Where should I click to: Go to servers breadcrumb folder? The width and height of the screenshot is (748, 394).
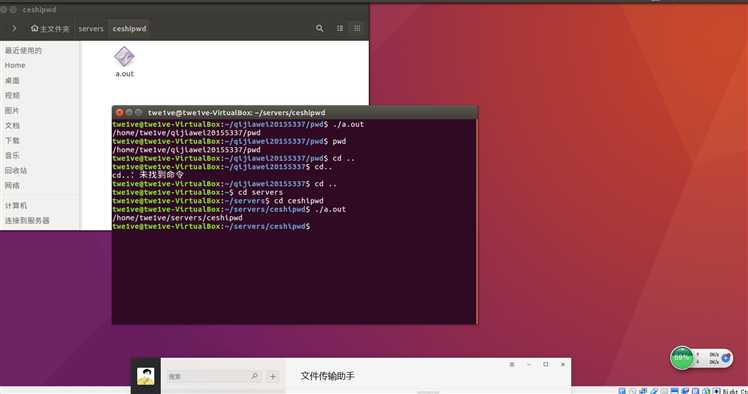91,29
